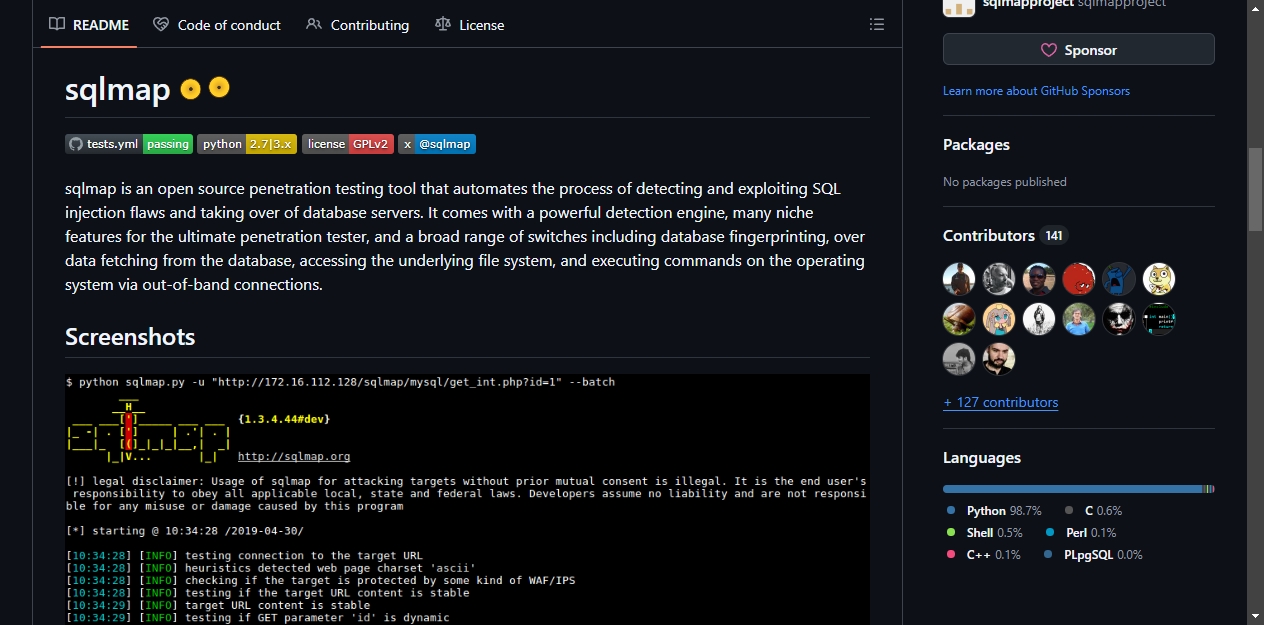Switch to the README tab

click(89, 24)
